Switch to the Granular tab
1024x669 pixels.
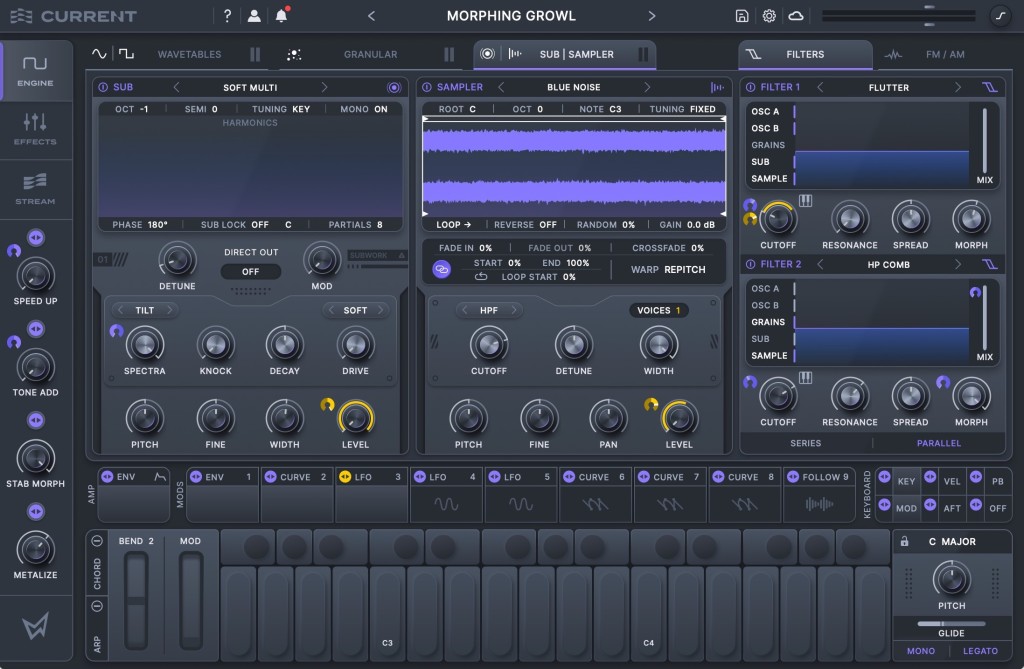click(x=370, y=54)
